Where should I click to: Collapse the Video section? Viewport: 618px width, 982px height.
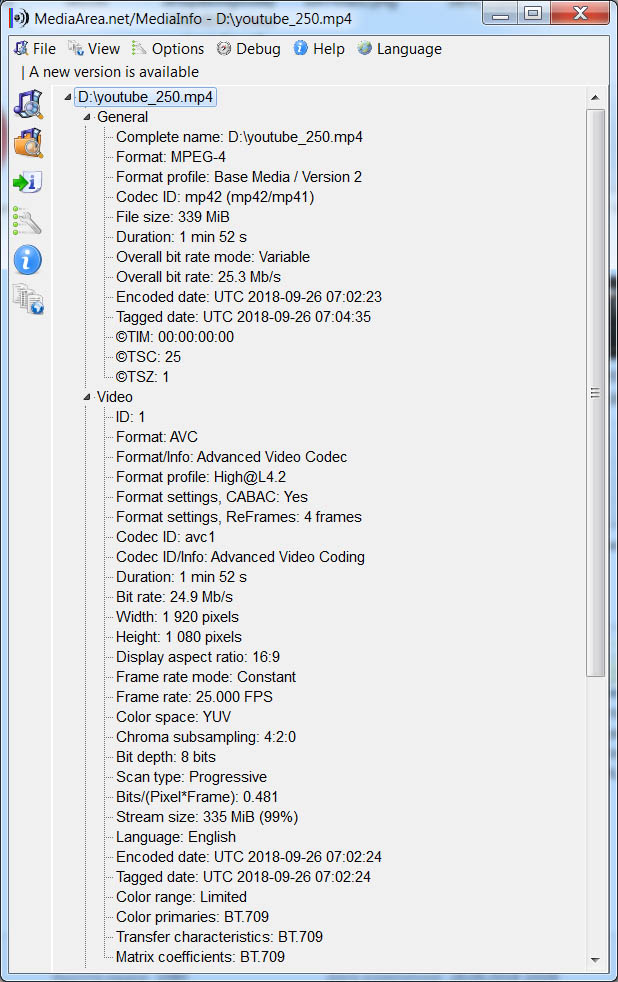86,398
